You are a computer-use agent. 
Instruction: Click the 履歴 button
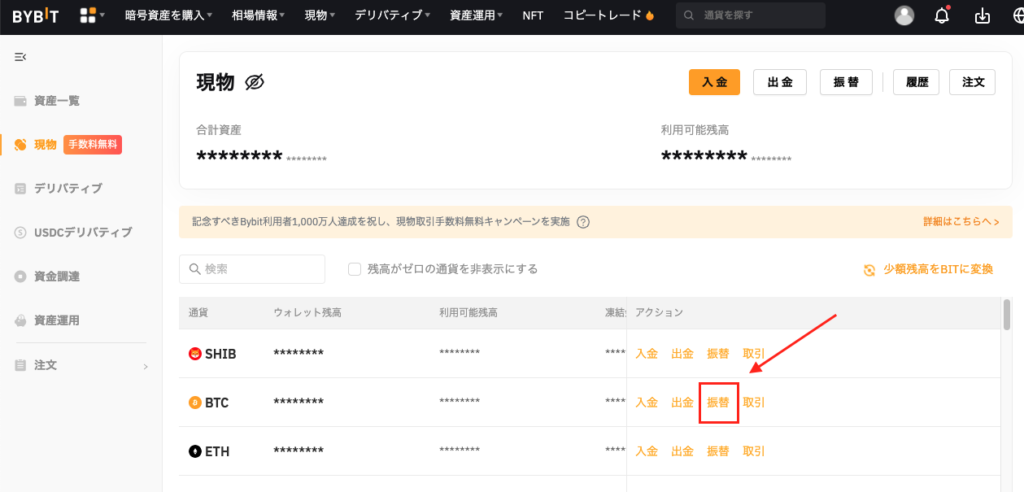point(916,82)
